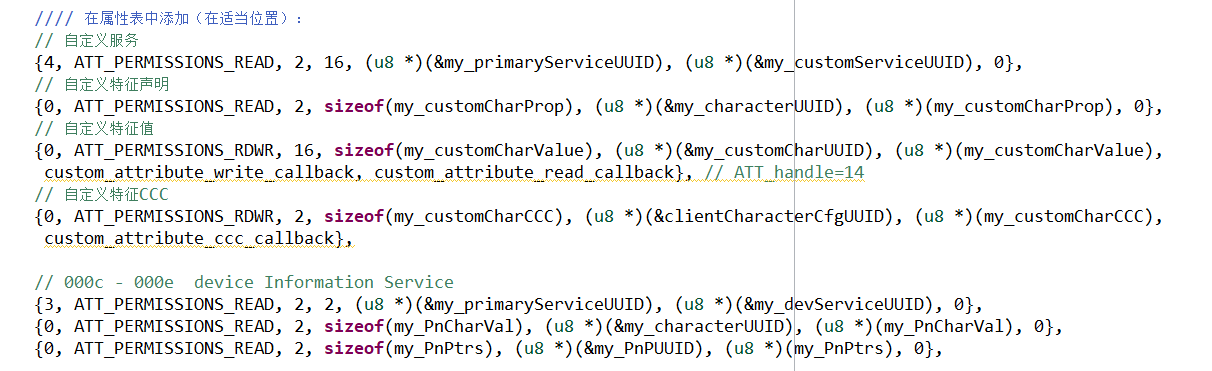Click the '自定义服务' comment line

pos(87,40)
